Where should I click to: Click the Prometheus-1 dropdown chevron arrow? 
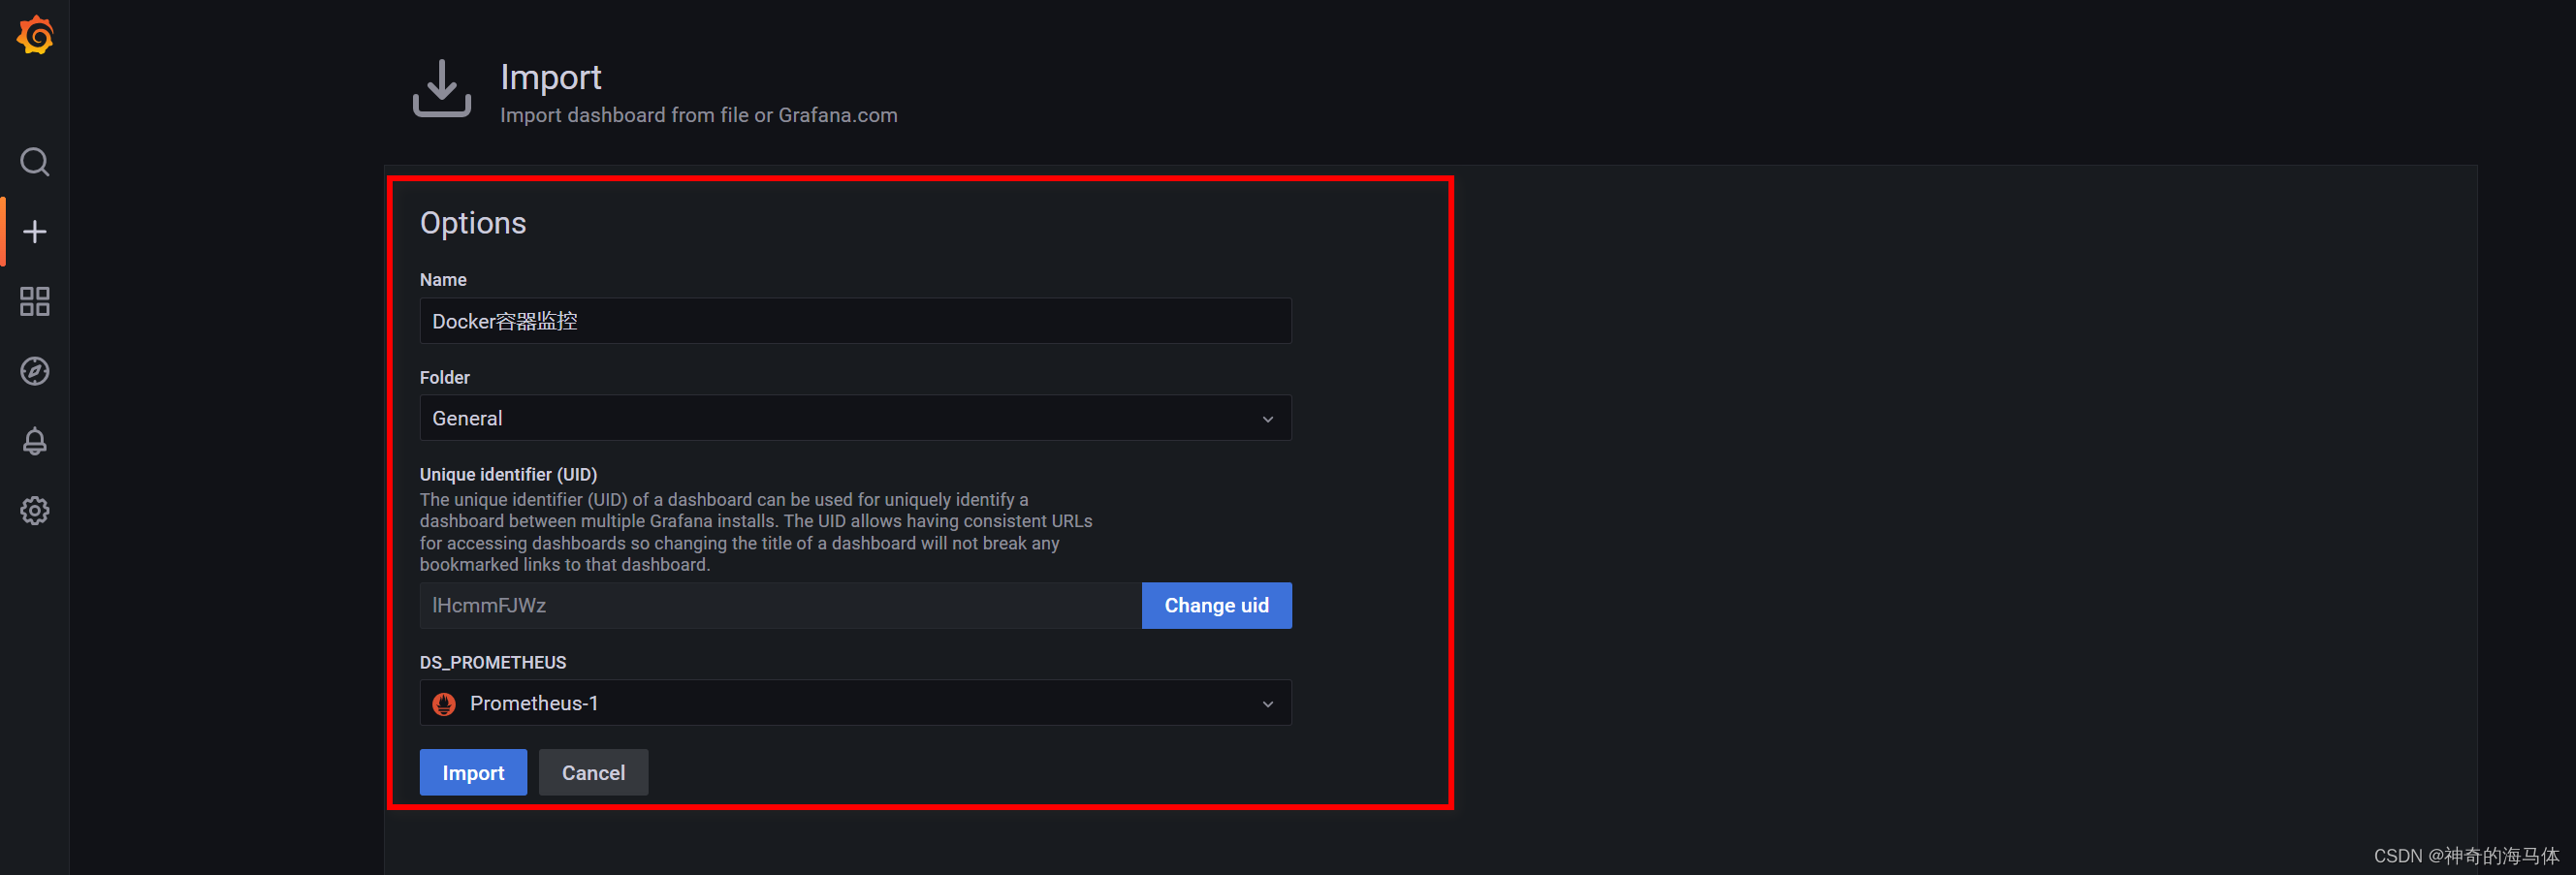tap(1268, 704)
